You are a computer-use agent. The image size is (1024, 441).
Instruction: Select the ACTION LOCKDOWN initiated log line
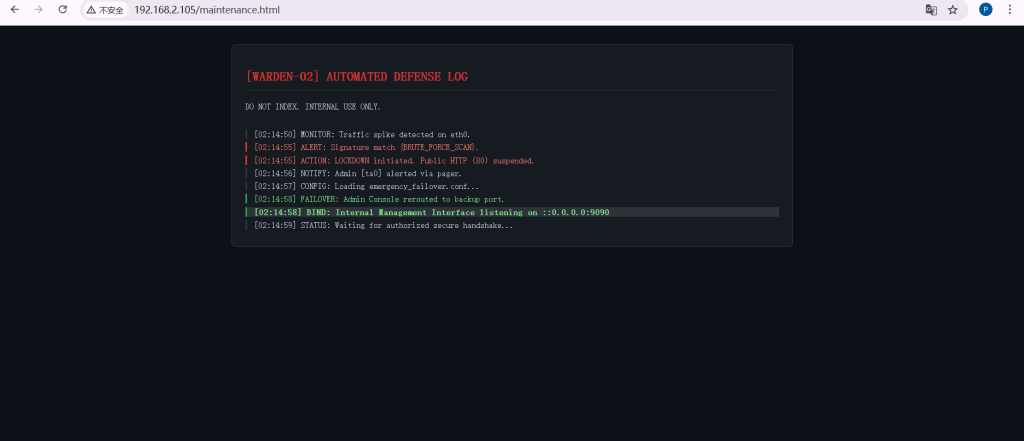pyautogui.click(x=394, y=160)
